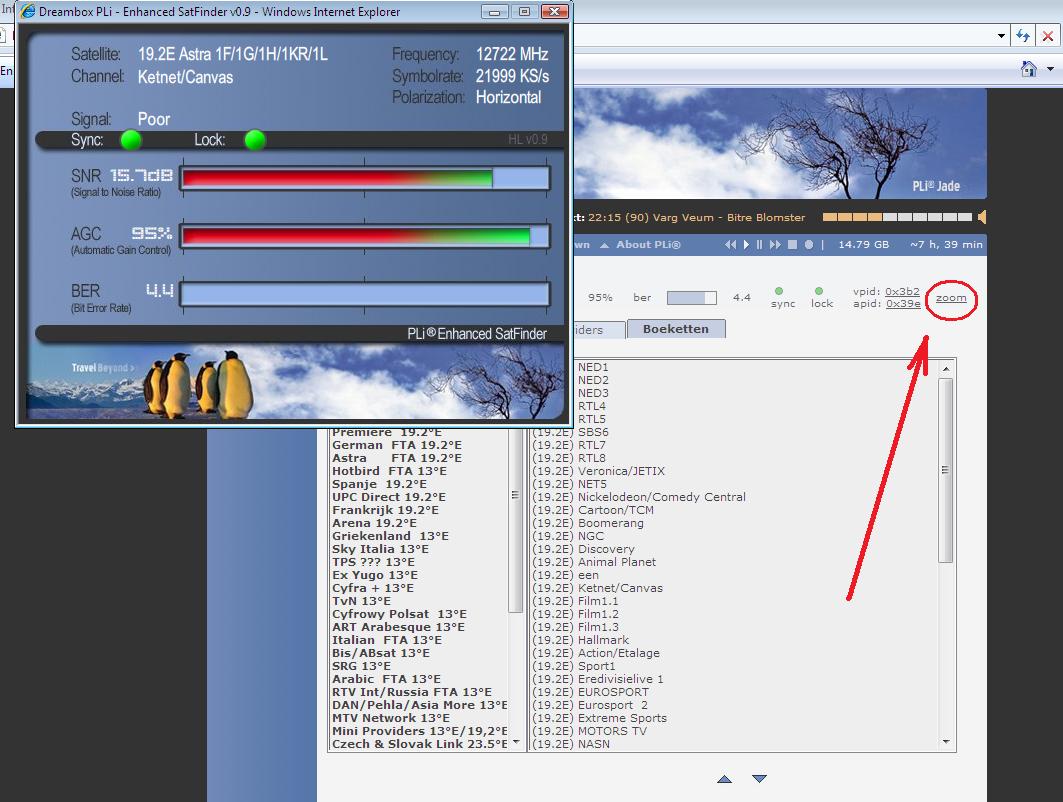Screen dimensions: 1063x802
Task: Click the zoom link
Action: point(951,298)
